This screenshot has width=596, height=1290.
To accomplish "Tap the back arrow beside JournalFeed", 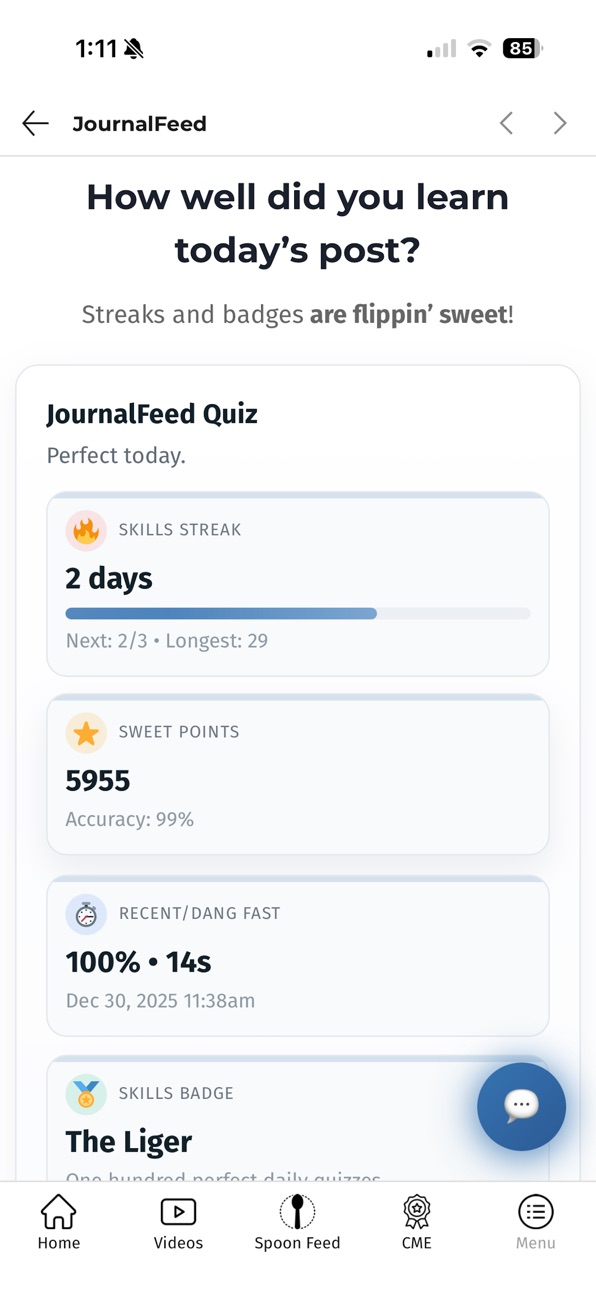I will point(35,123).
